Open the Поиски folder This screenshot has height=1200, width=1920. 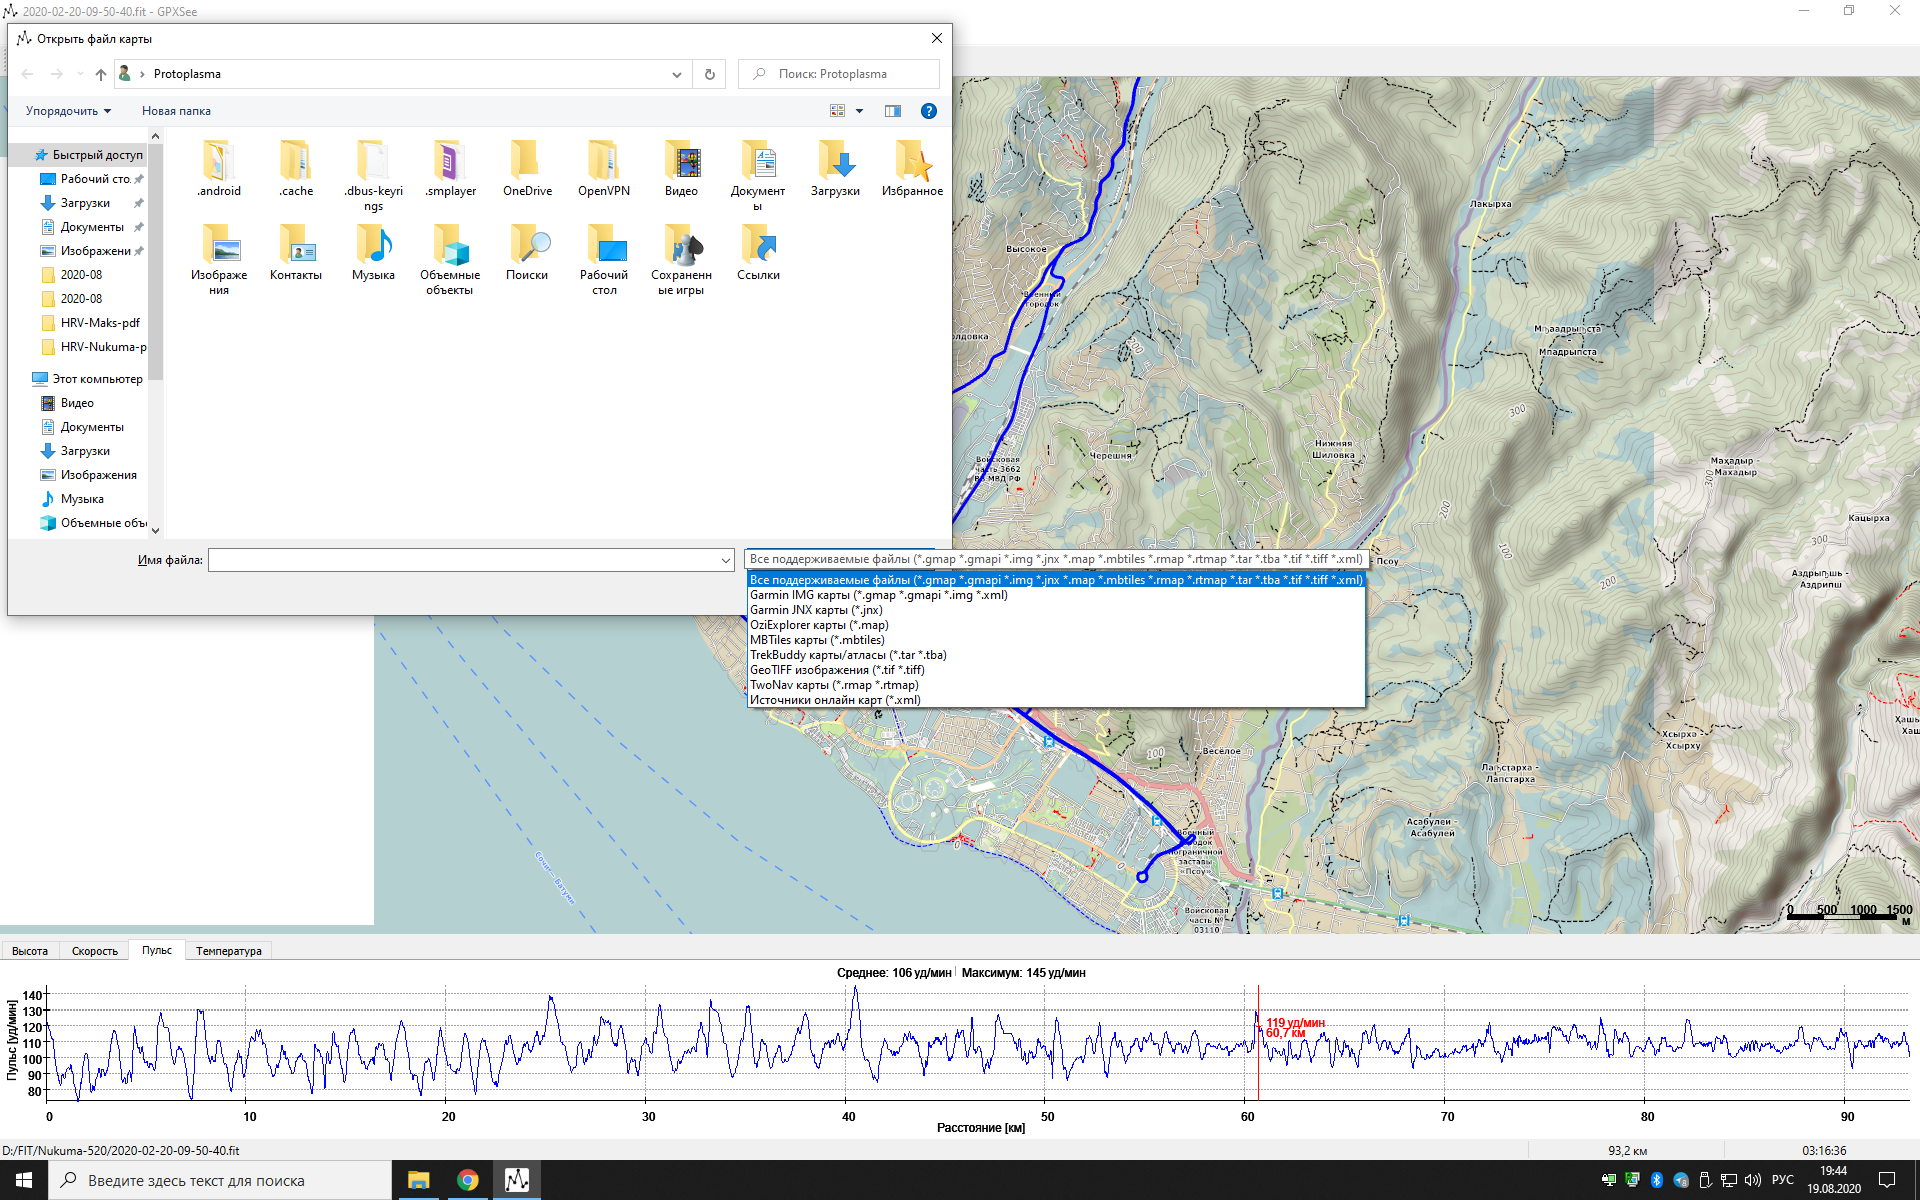[x=527, y=252]
